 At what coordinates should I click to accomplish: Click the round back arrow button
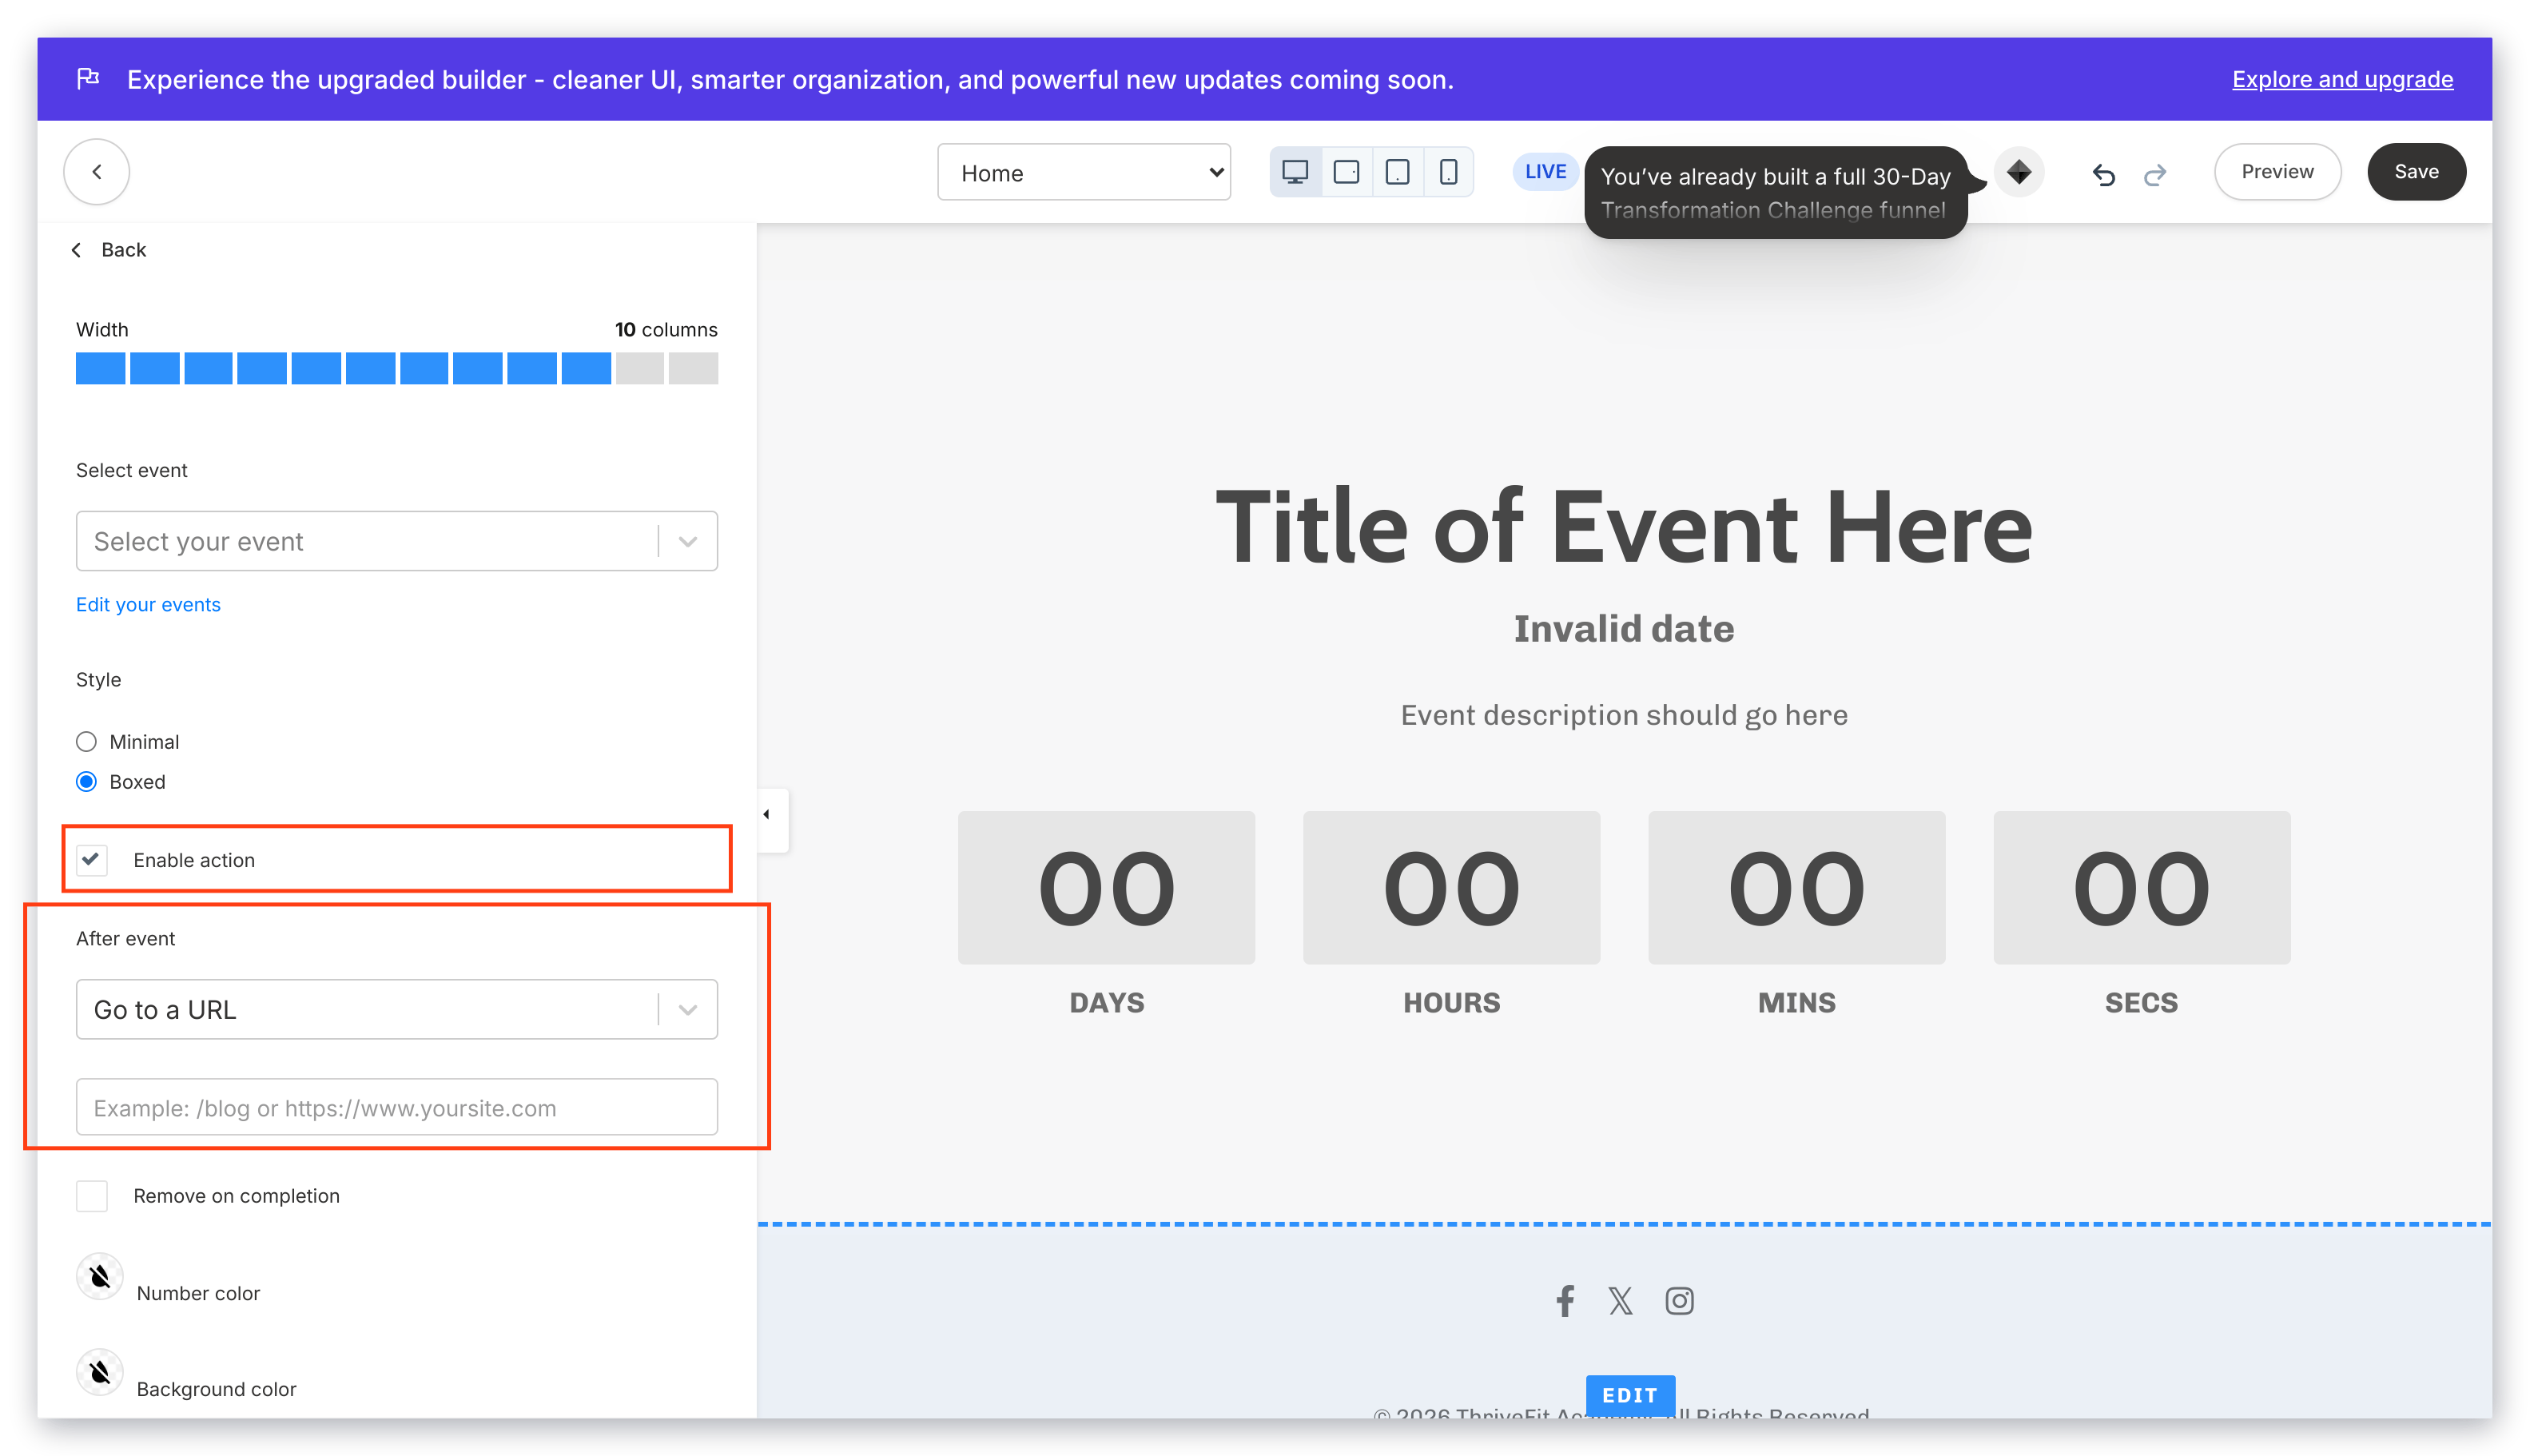click(96, 172)
